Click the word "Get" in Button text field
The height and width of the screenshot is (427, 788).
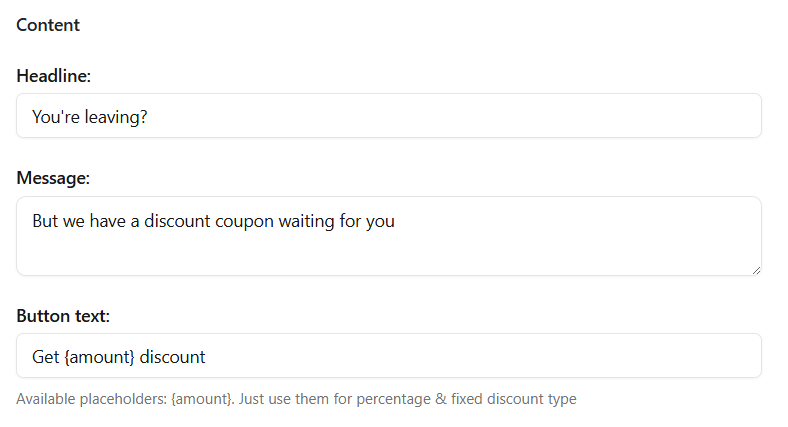pos(45,357)
